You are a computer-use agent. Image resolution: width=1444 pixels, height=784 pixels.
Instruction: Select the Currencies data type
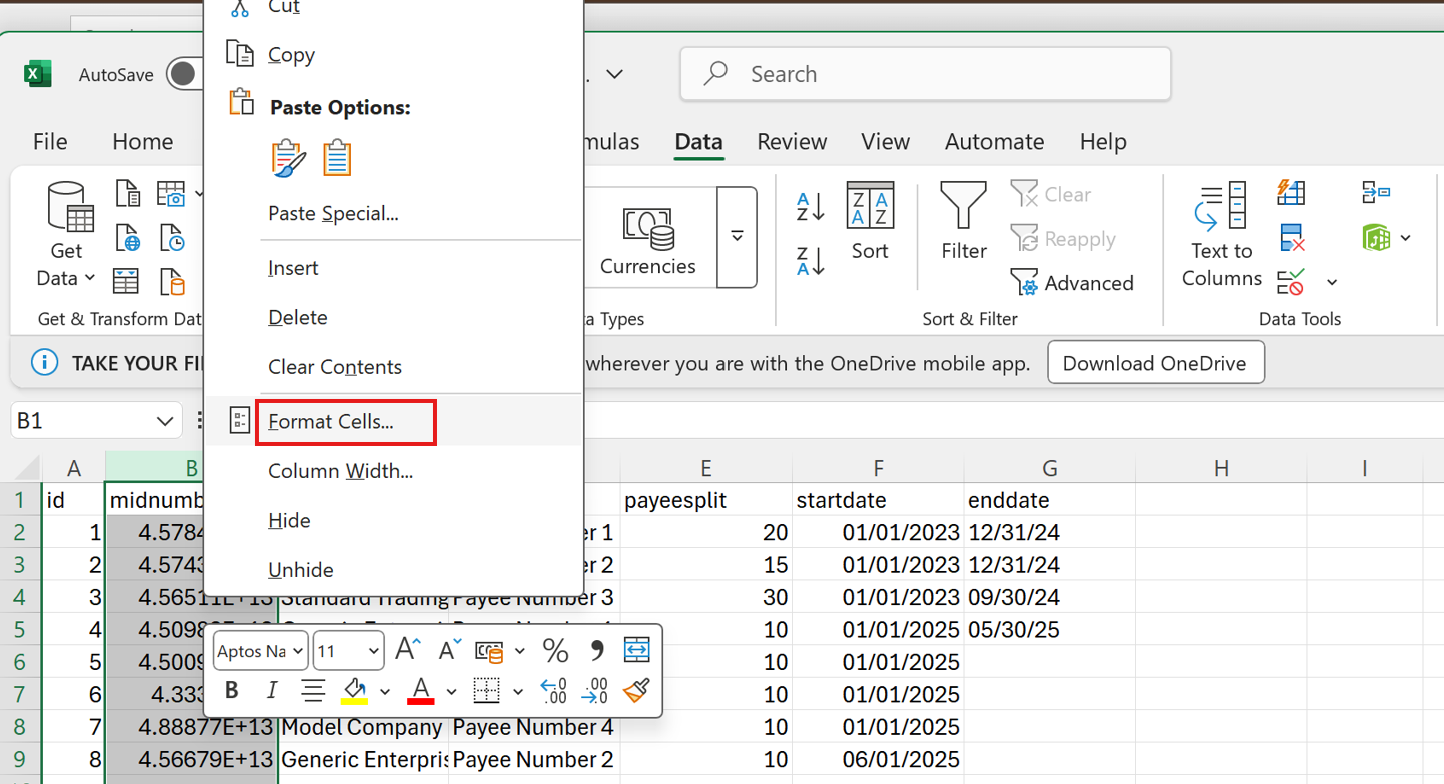coord(647,238)
